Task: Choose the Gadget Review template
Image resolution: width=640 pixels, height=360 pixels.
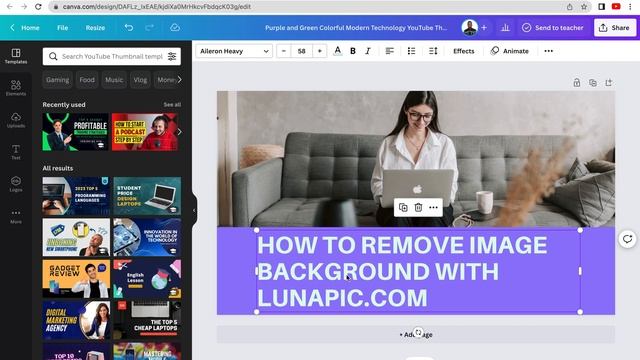Action: point(76,279)
